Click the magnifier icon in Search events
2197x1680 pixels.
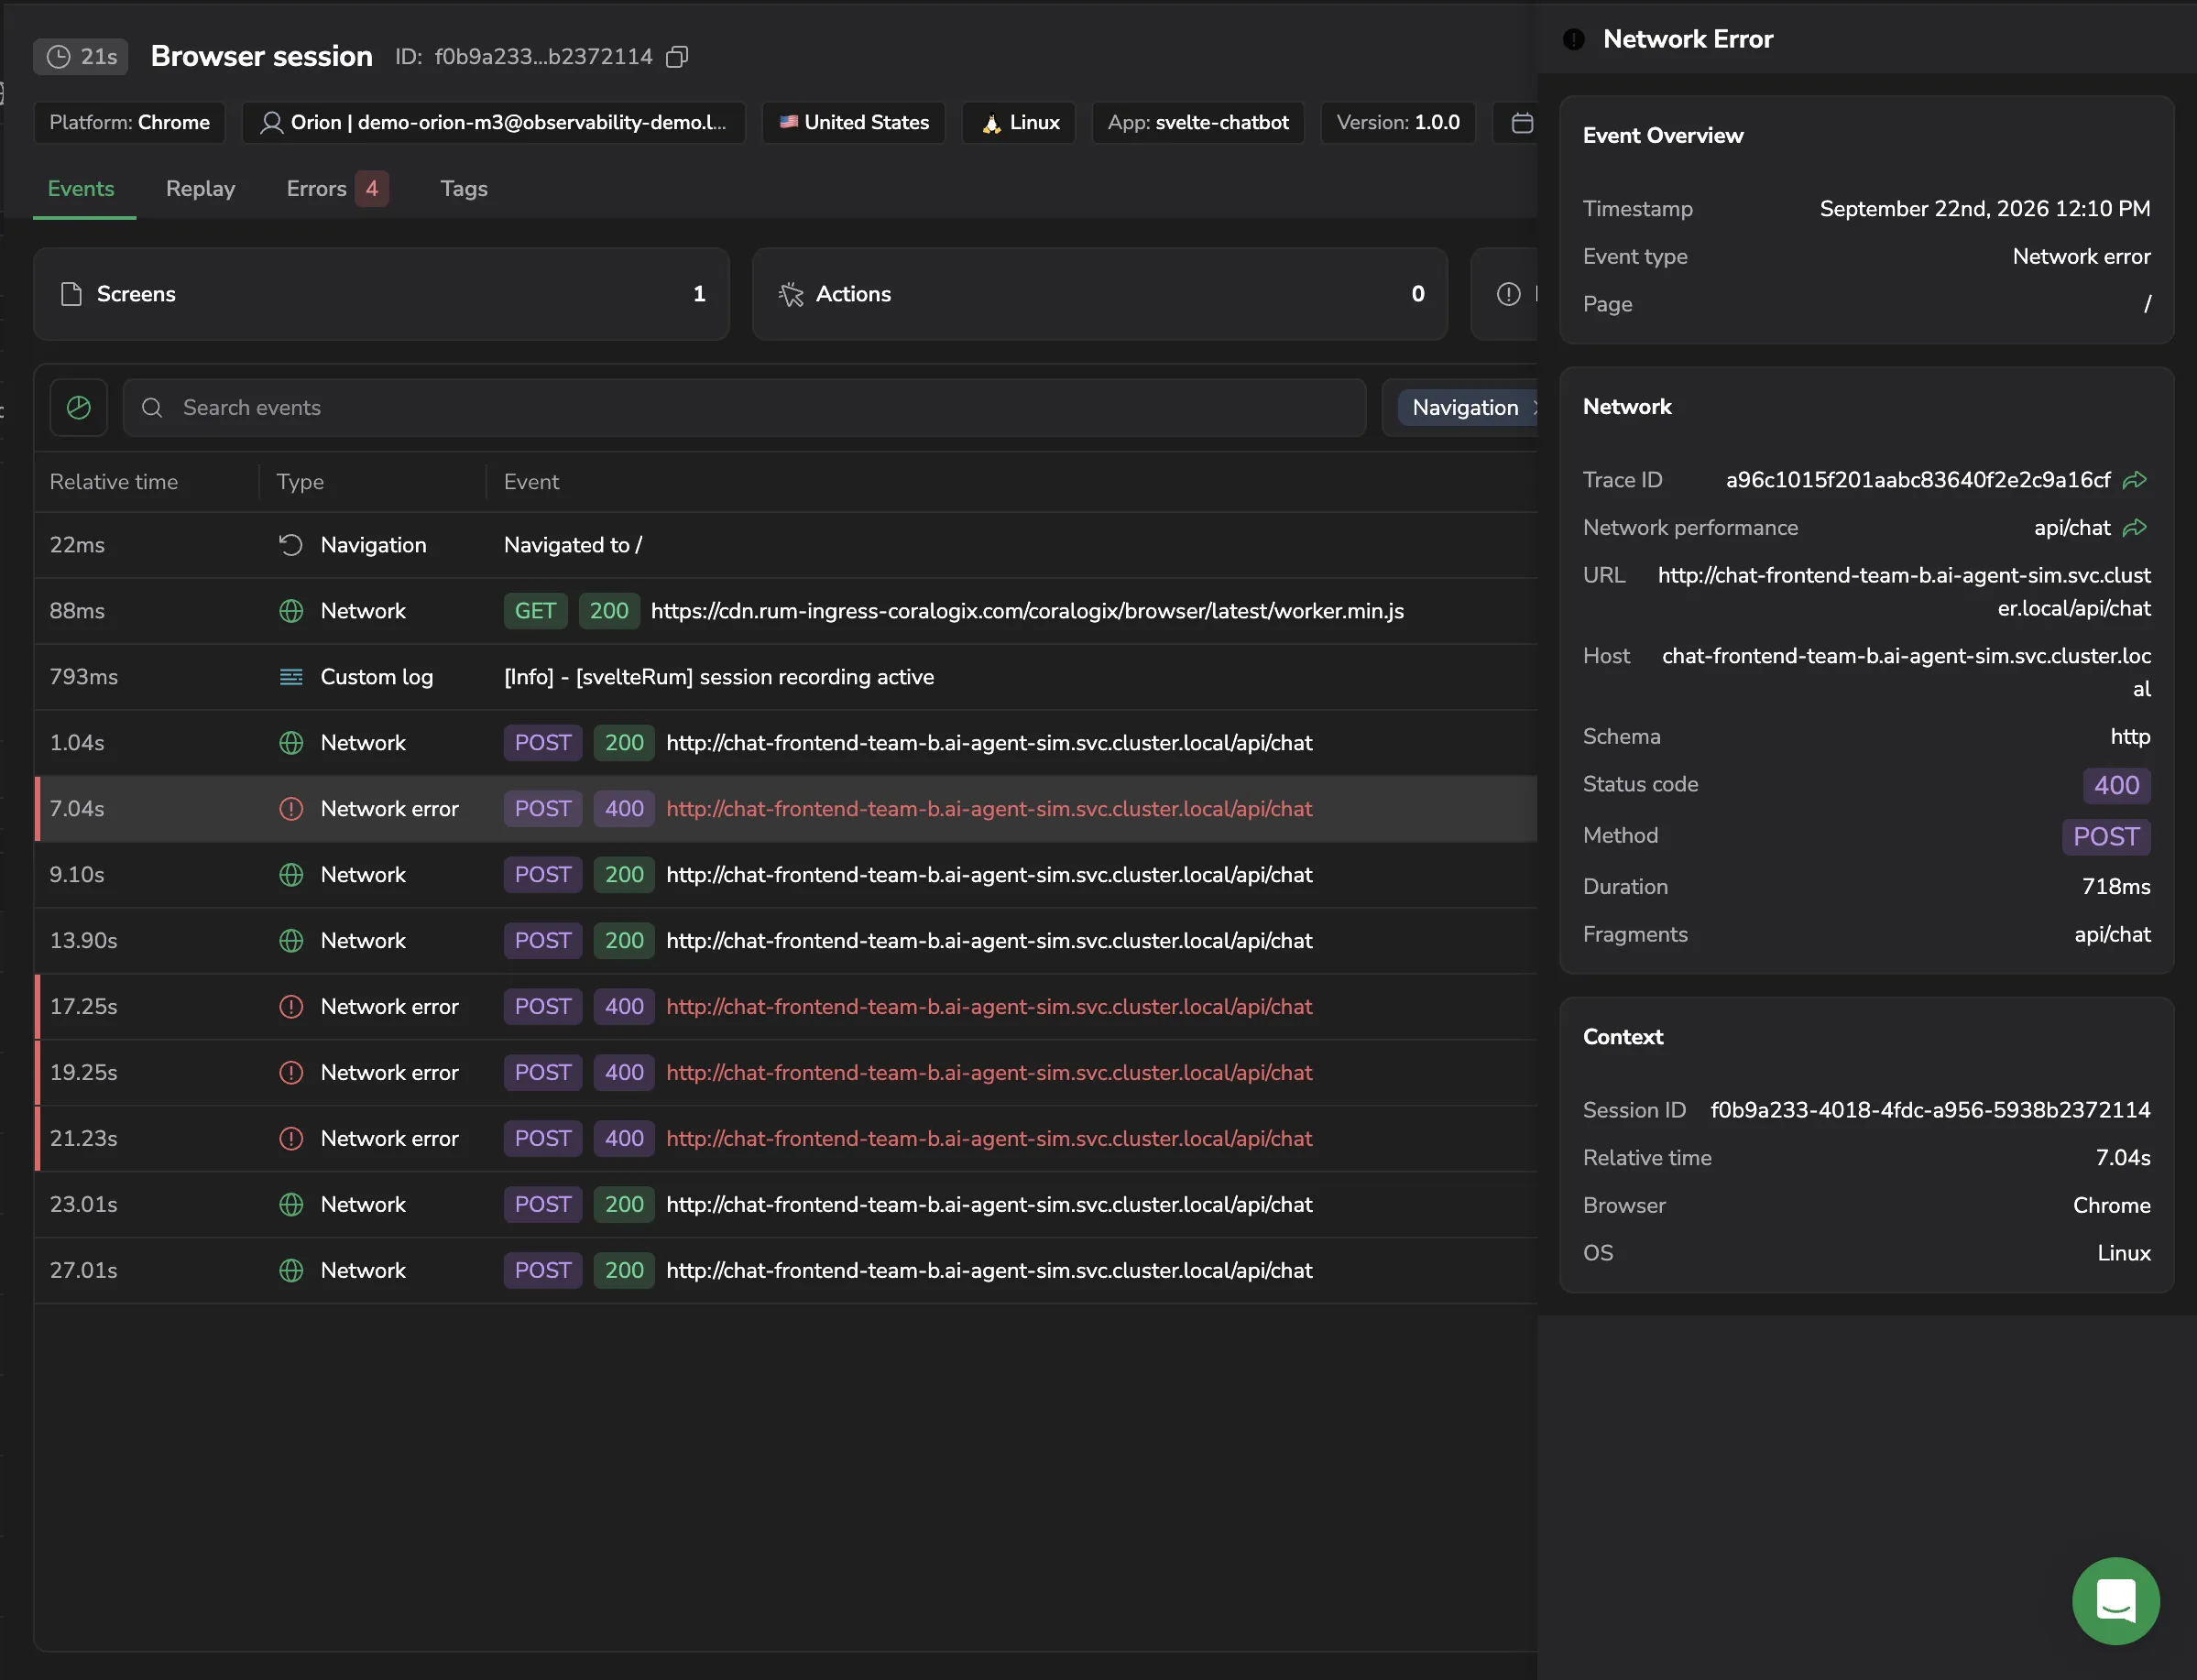click(x=152, y=408)
